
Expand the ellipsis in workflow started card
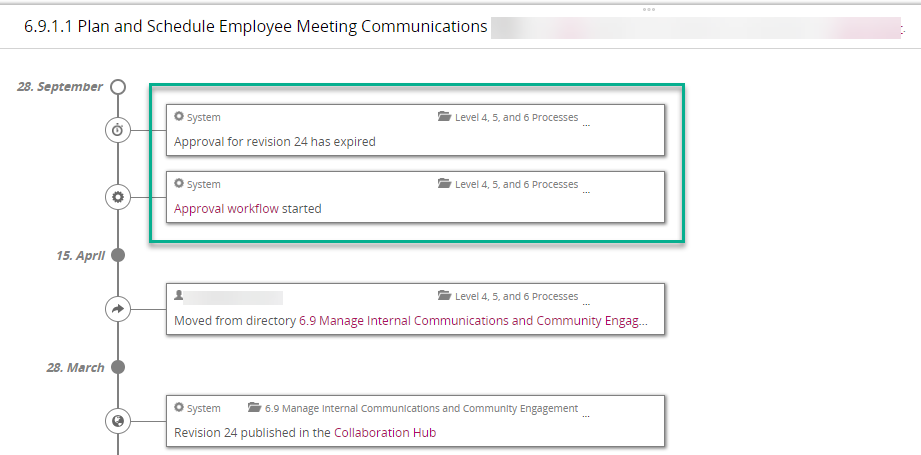(x=586, y=192)
